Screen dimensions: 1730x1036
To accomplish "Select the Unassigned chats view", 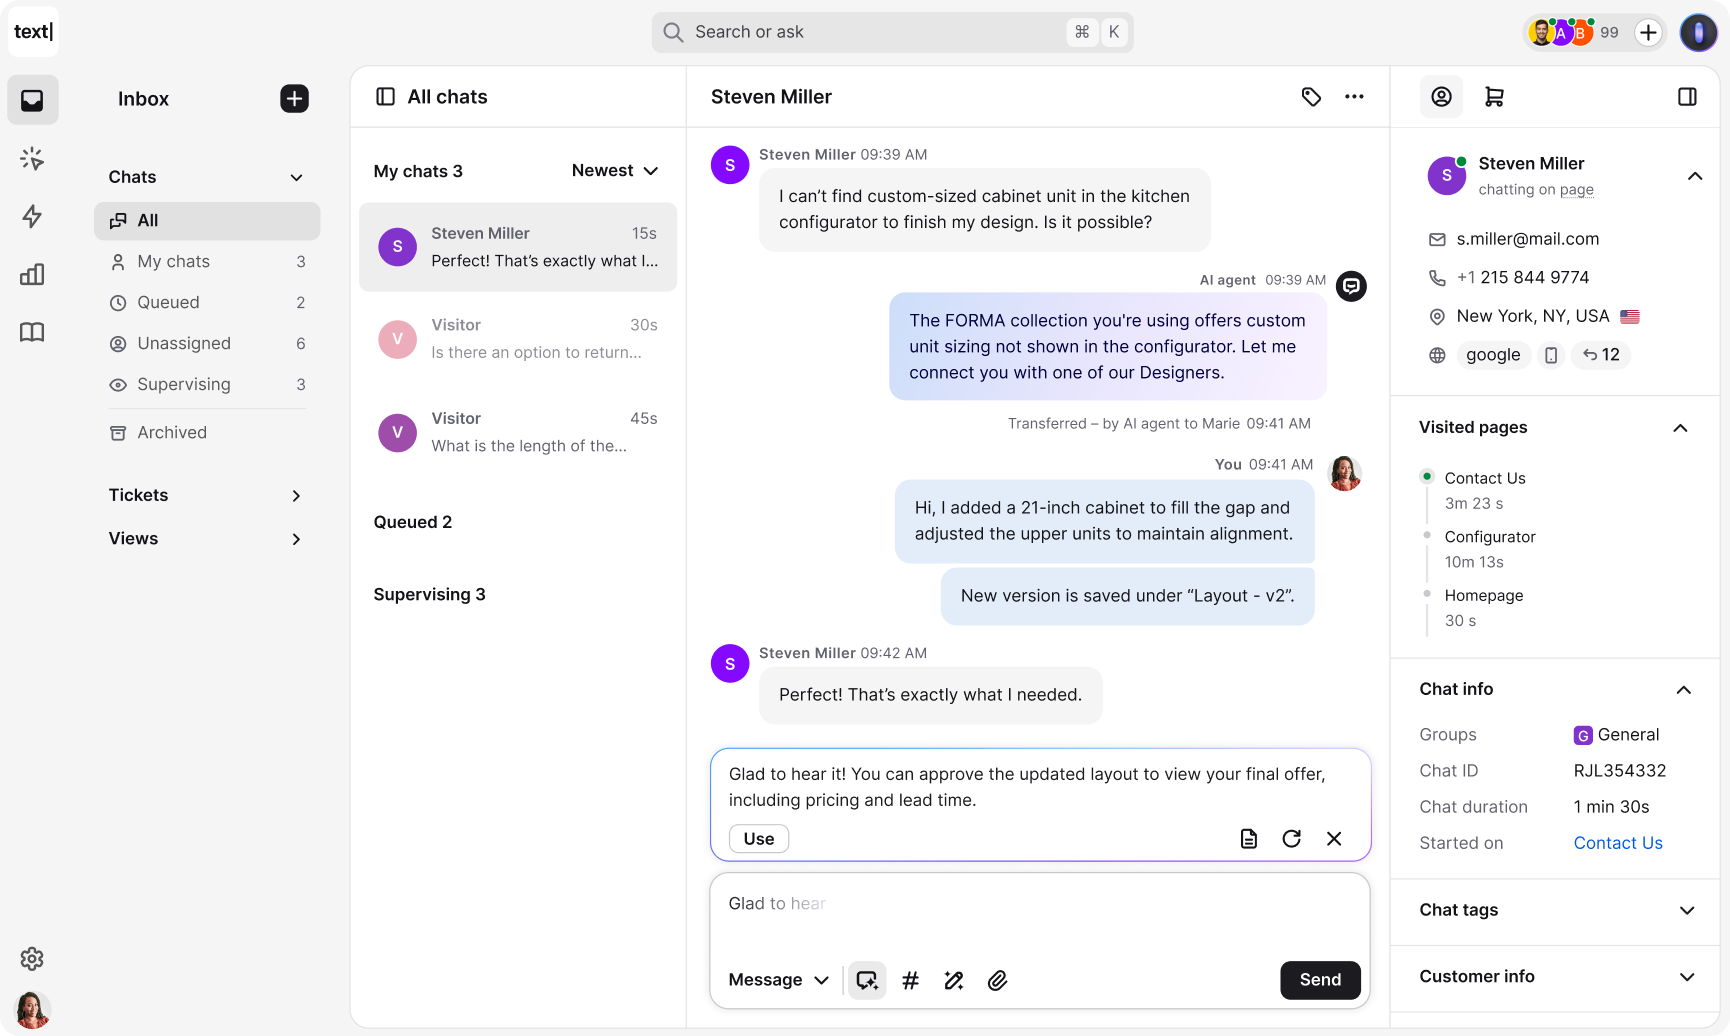I will pyautogui.click(x=183, y=343).
